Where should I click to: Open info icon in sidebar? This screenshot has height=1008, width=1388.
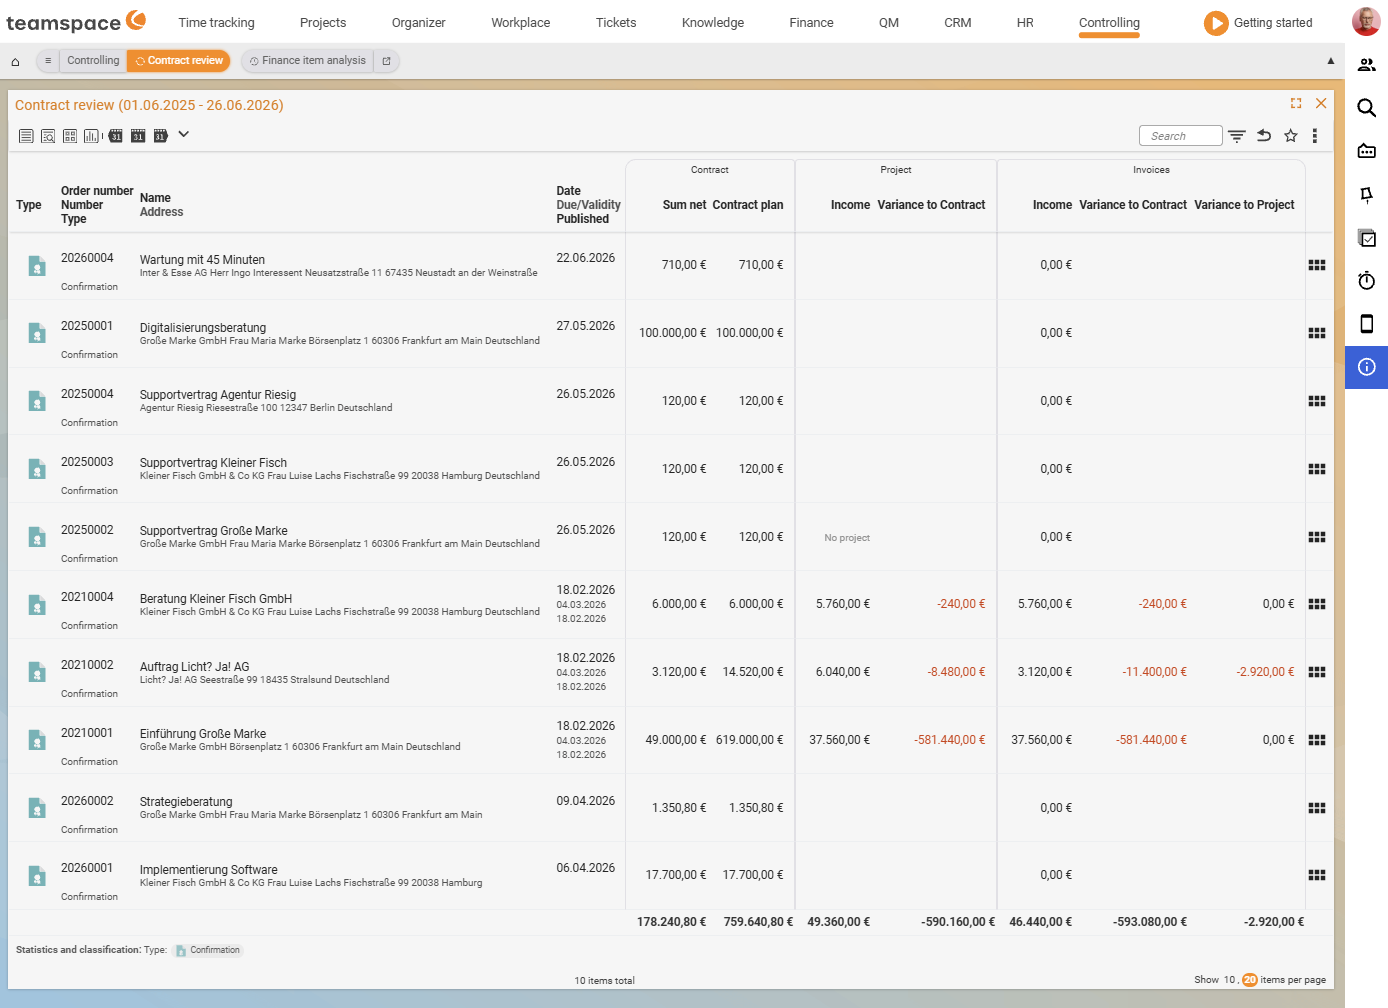point(1367,367)
